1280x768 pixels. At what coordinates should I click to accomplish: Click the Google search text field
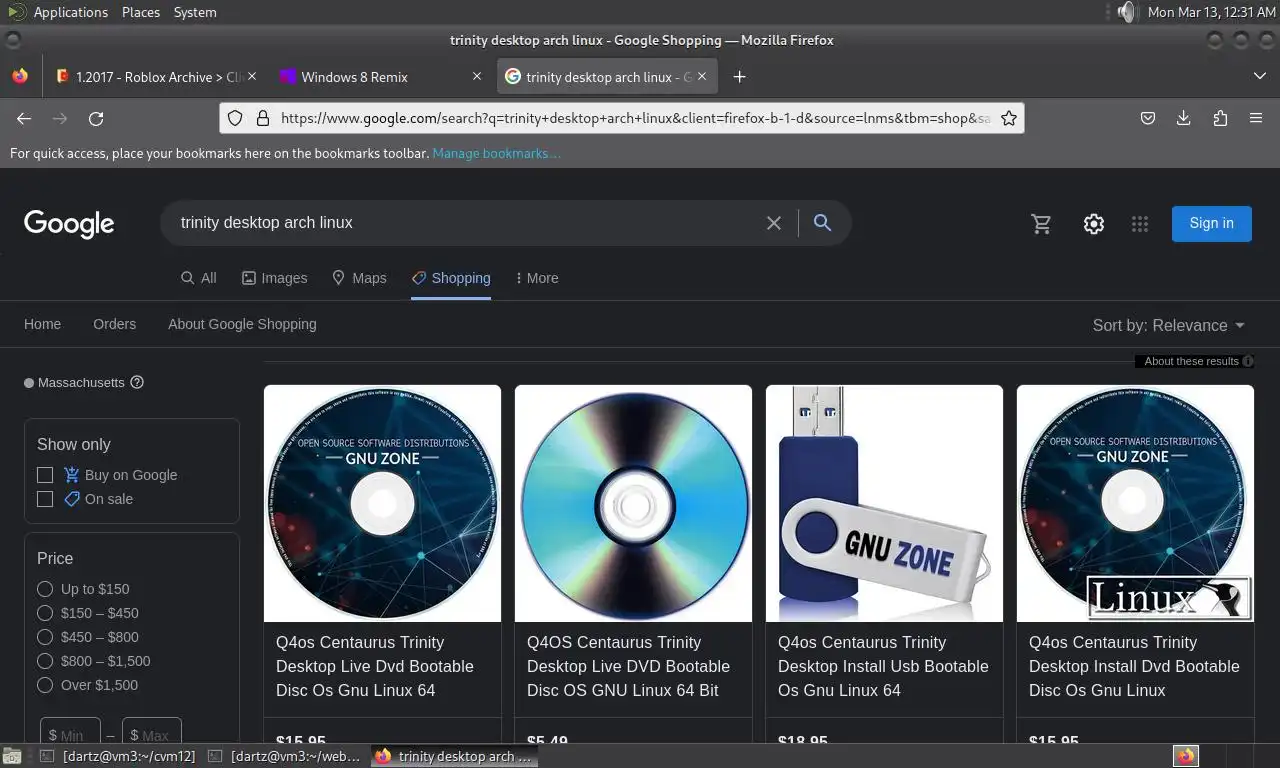[465, 223]
